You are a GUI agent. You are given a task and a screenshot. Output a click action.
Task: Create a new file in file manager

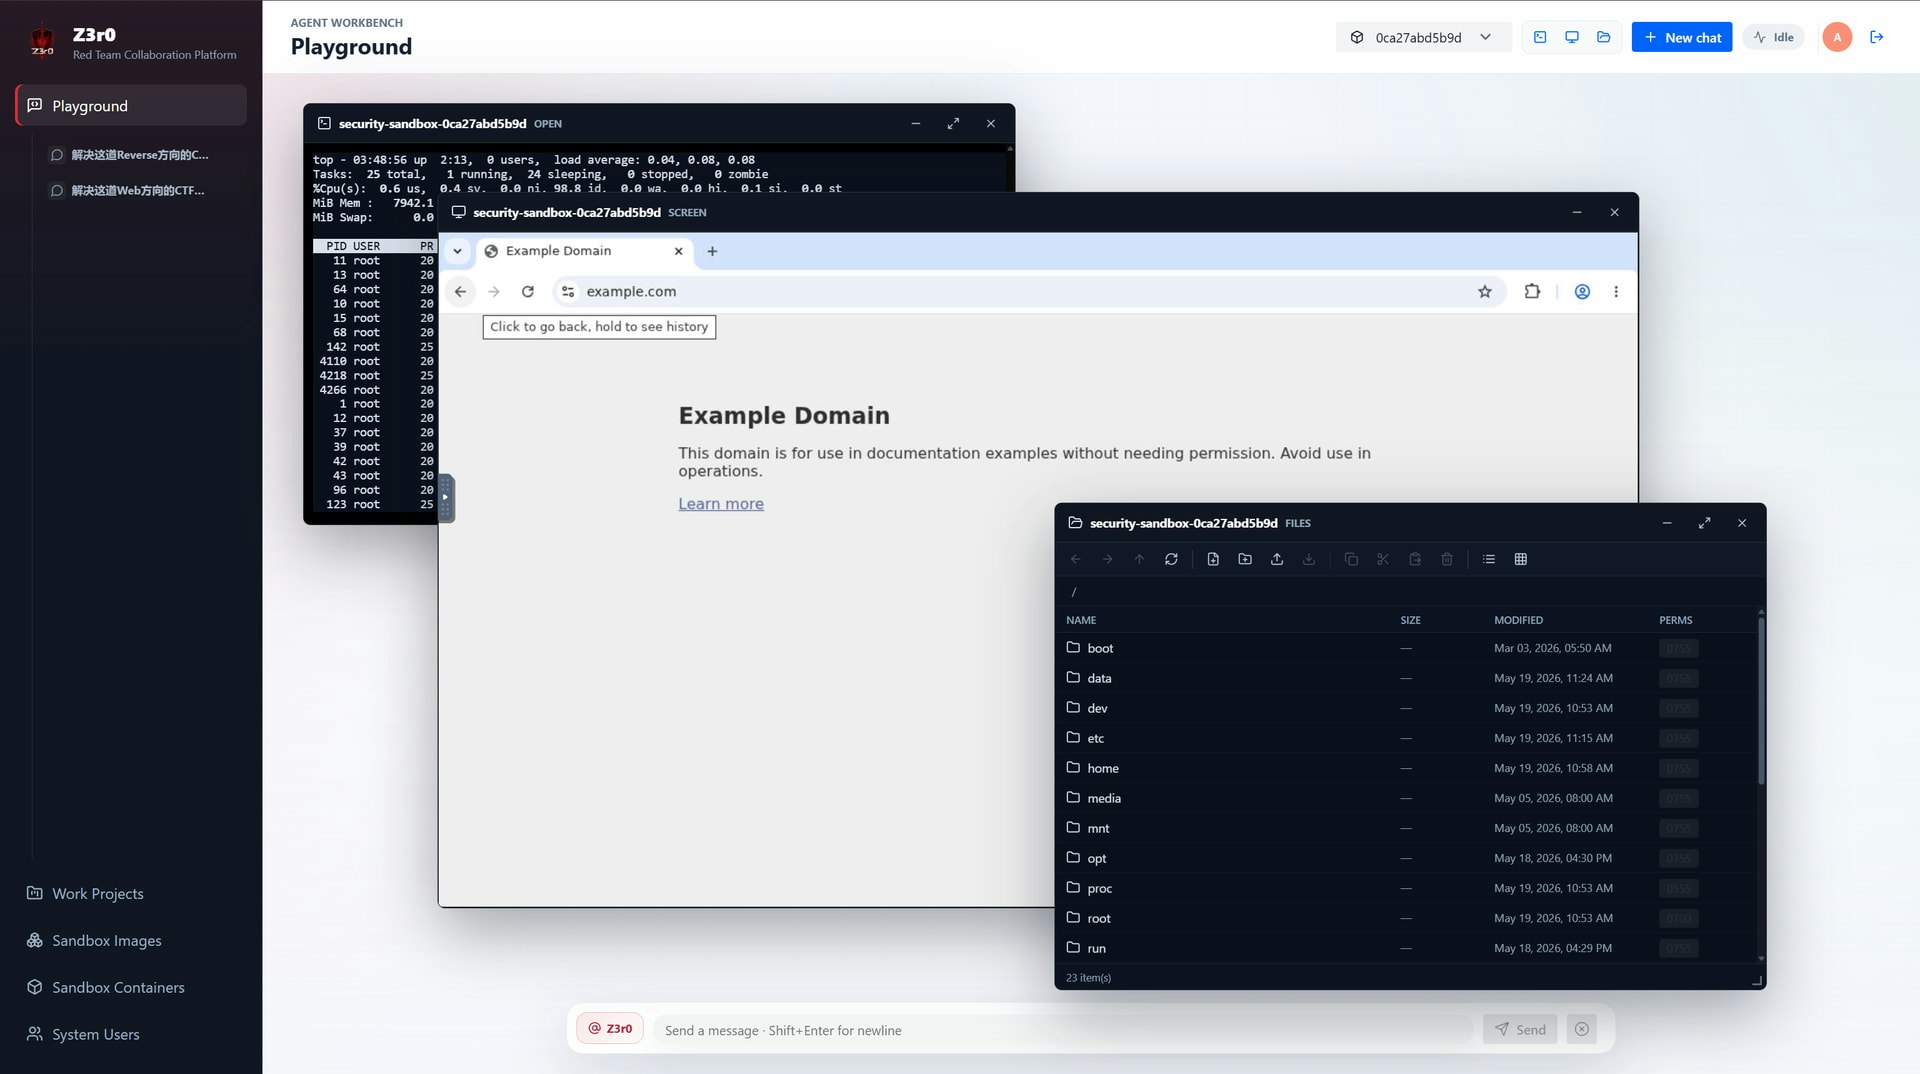pyautogui.click(x=1213, y=559)
